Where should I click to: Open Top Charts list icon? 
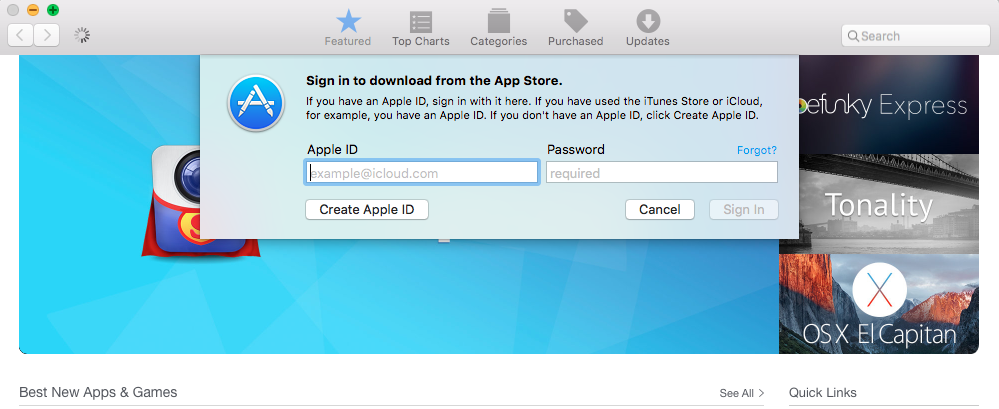pos(420,22)
